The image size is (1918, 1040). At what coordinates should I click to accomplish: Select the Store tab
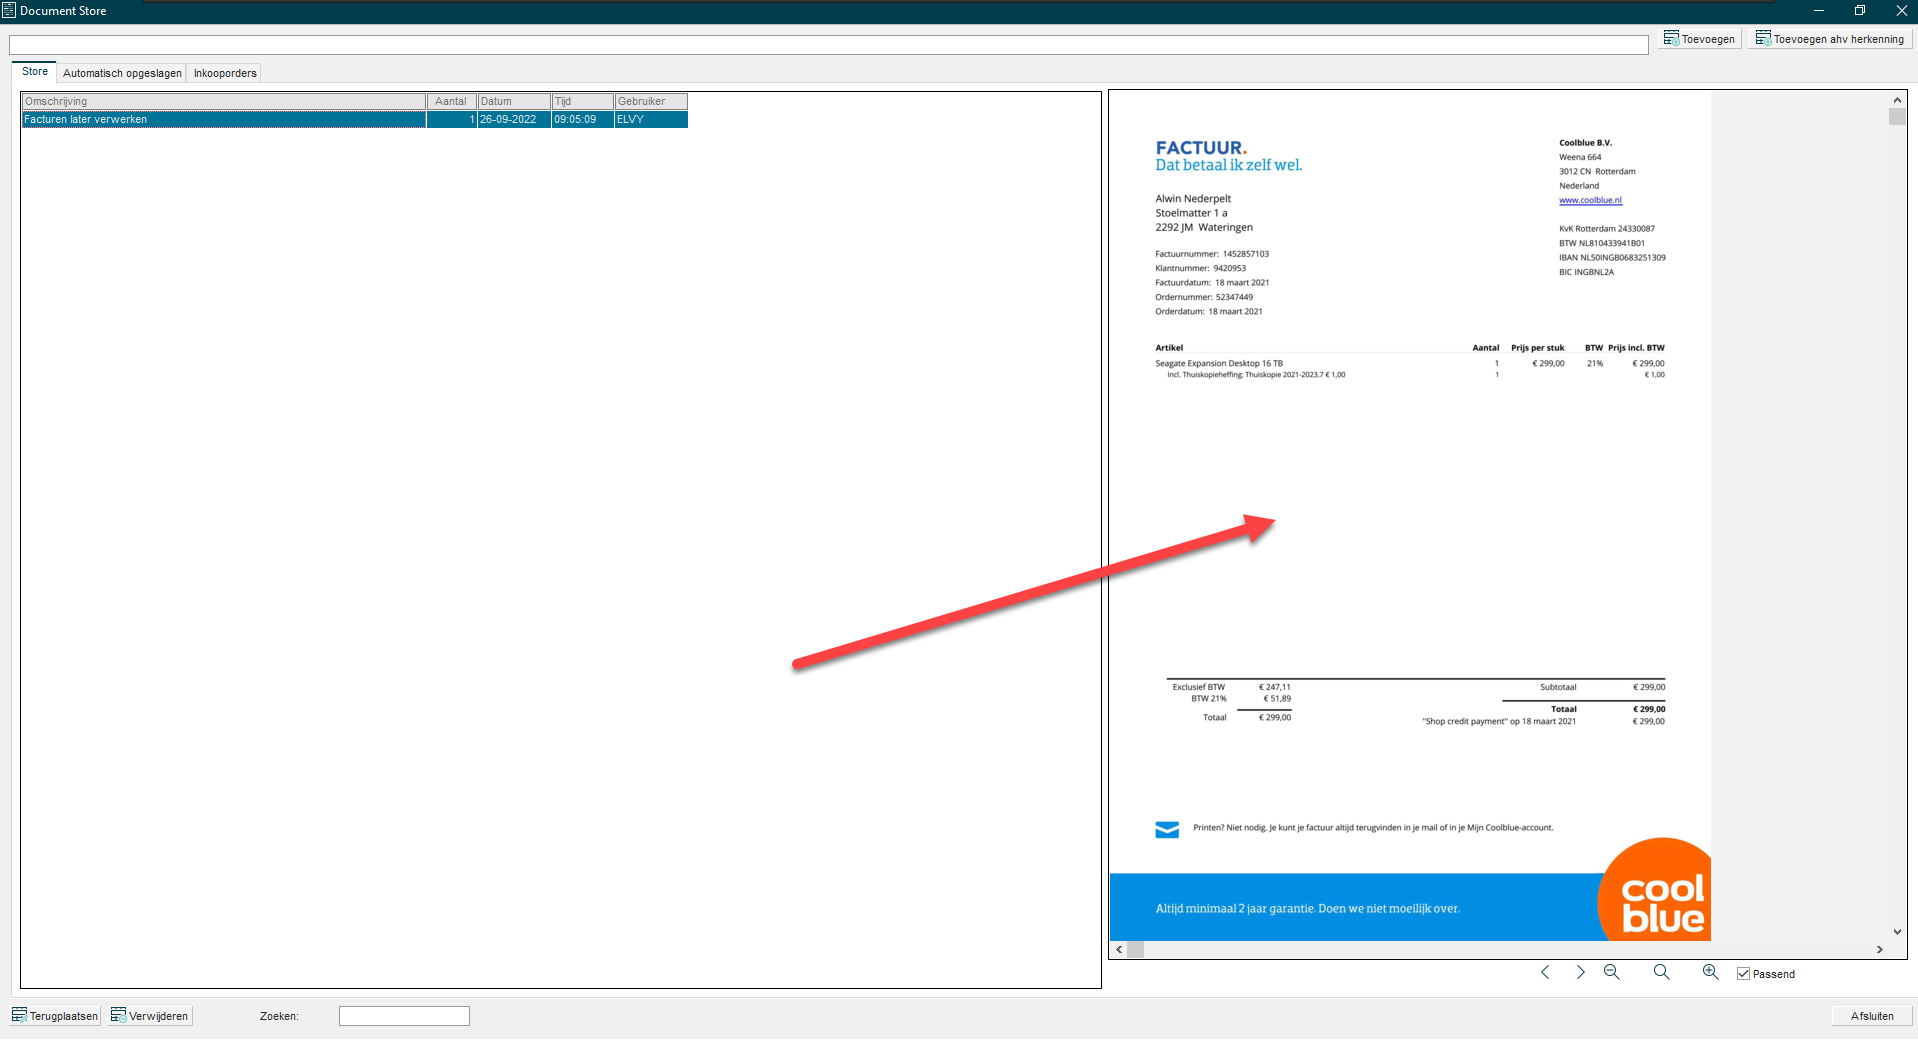(35, 72)
